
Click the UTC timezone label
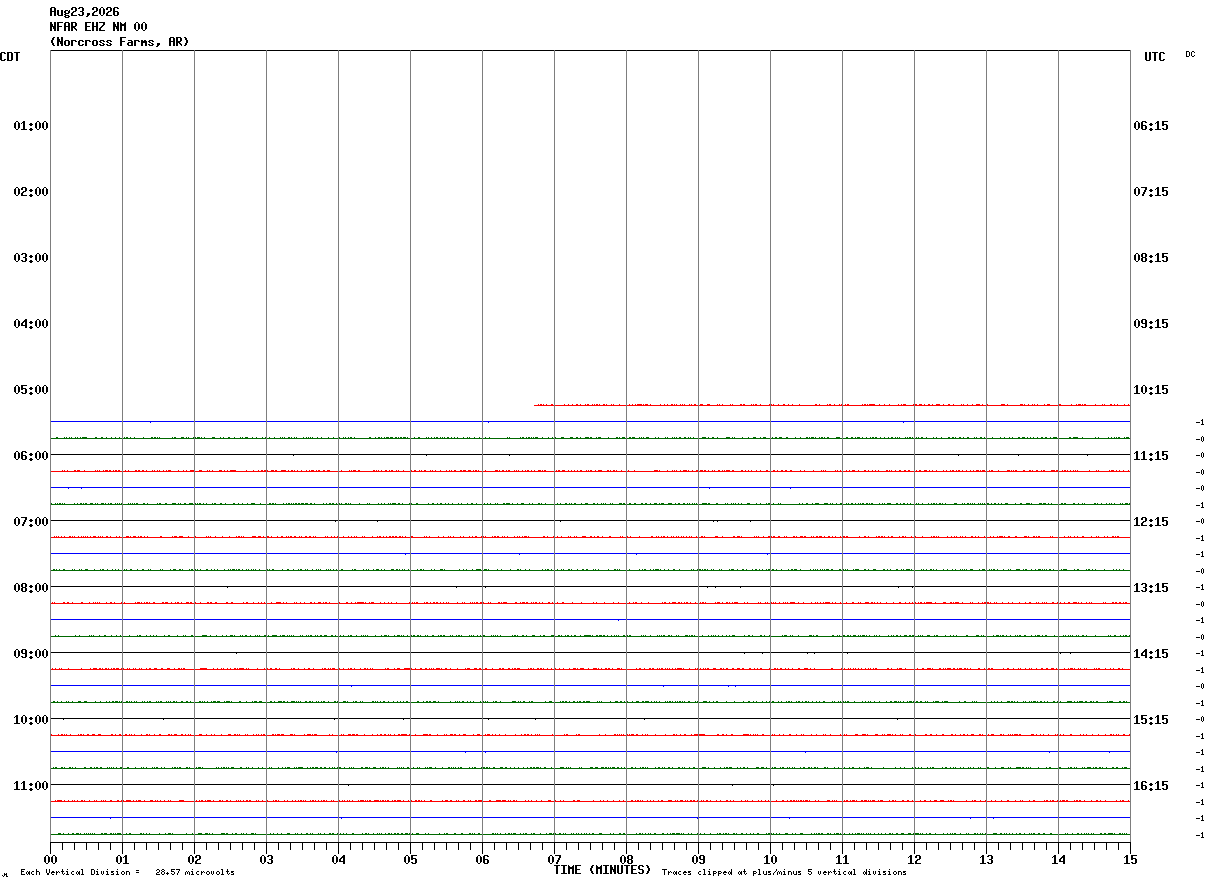pos(1155,57)
